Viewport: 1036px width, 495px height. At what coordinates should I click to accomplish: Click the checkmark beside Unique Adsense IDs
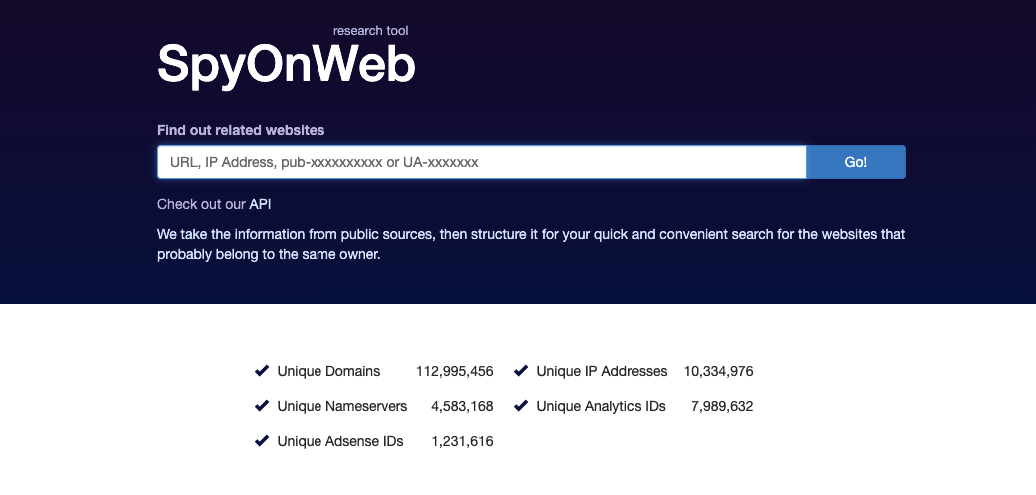(x=262, y=441)
